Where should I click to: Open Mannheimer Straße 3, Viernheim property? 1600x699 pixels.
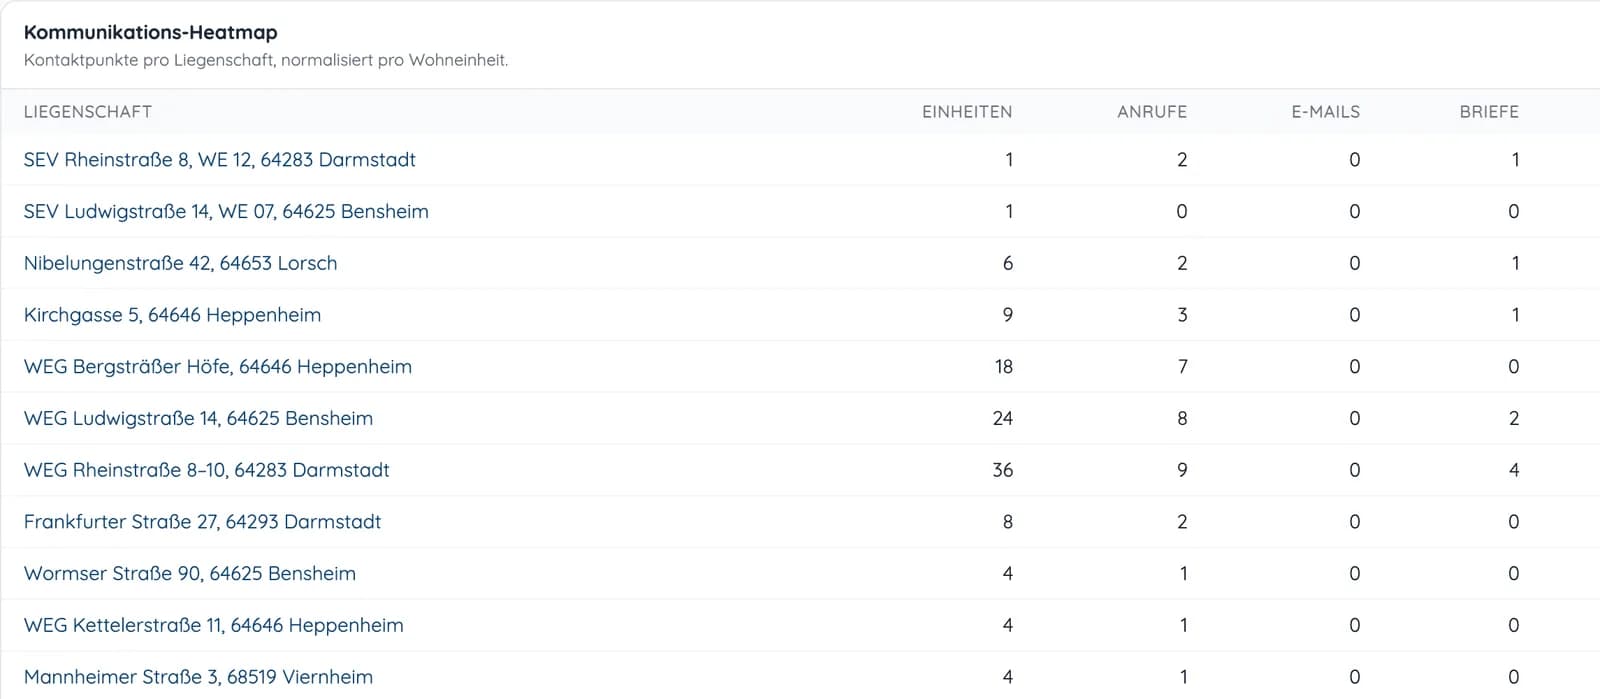198,677
